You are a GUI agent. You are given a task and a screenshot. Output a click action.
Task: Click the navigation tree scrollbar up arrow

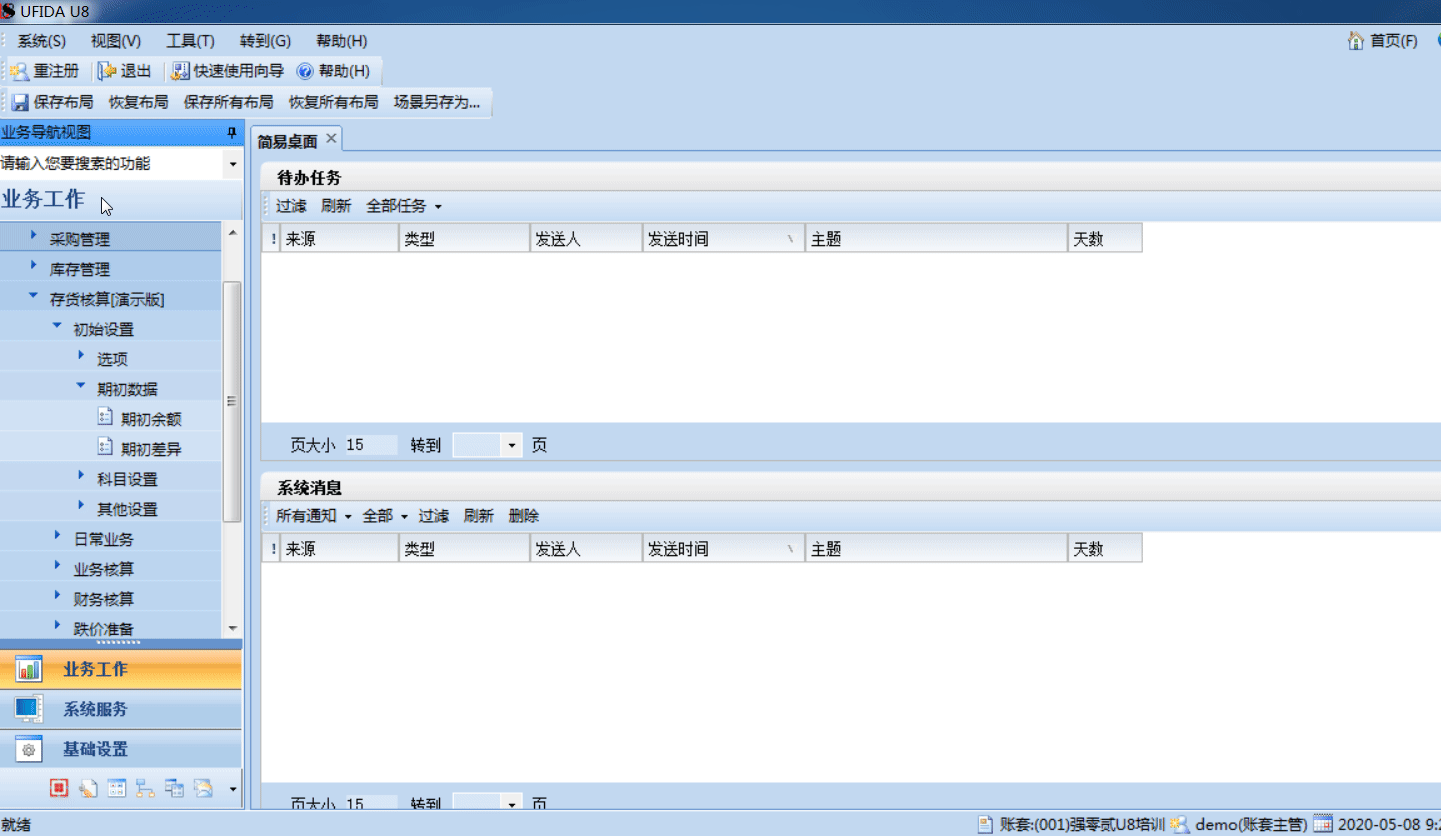click(232, 232)
